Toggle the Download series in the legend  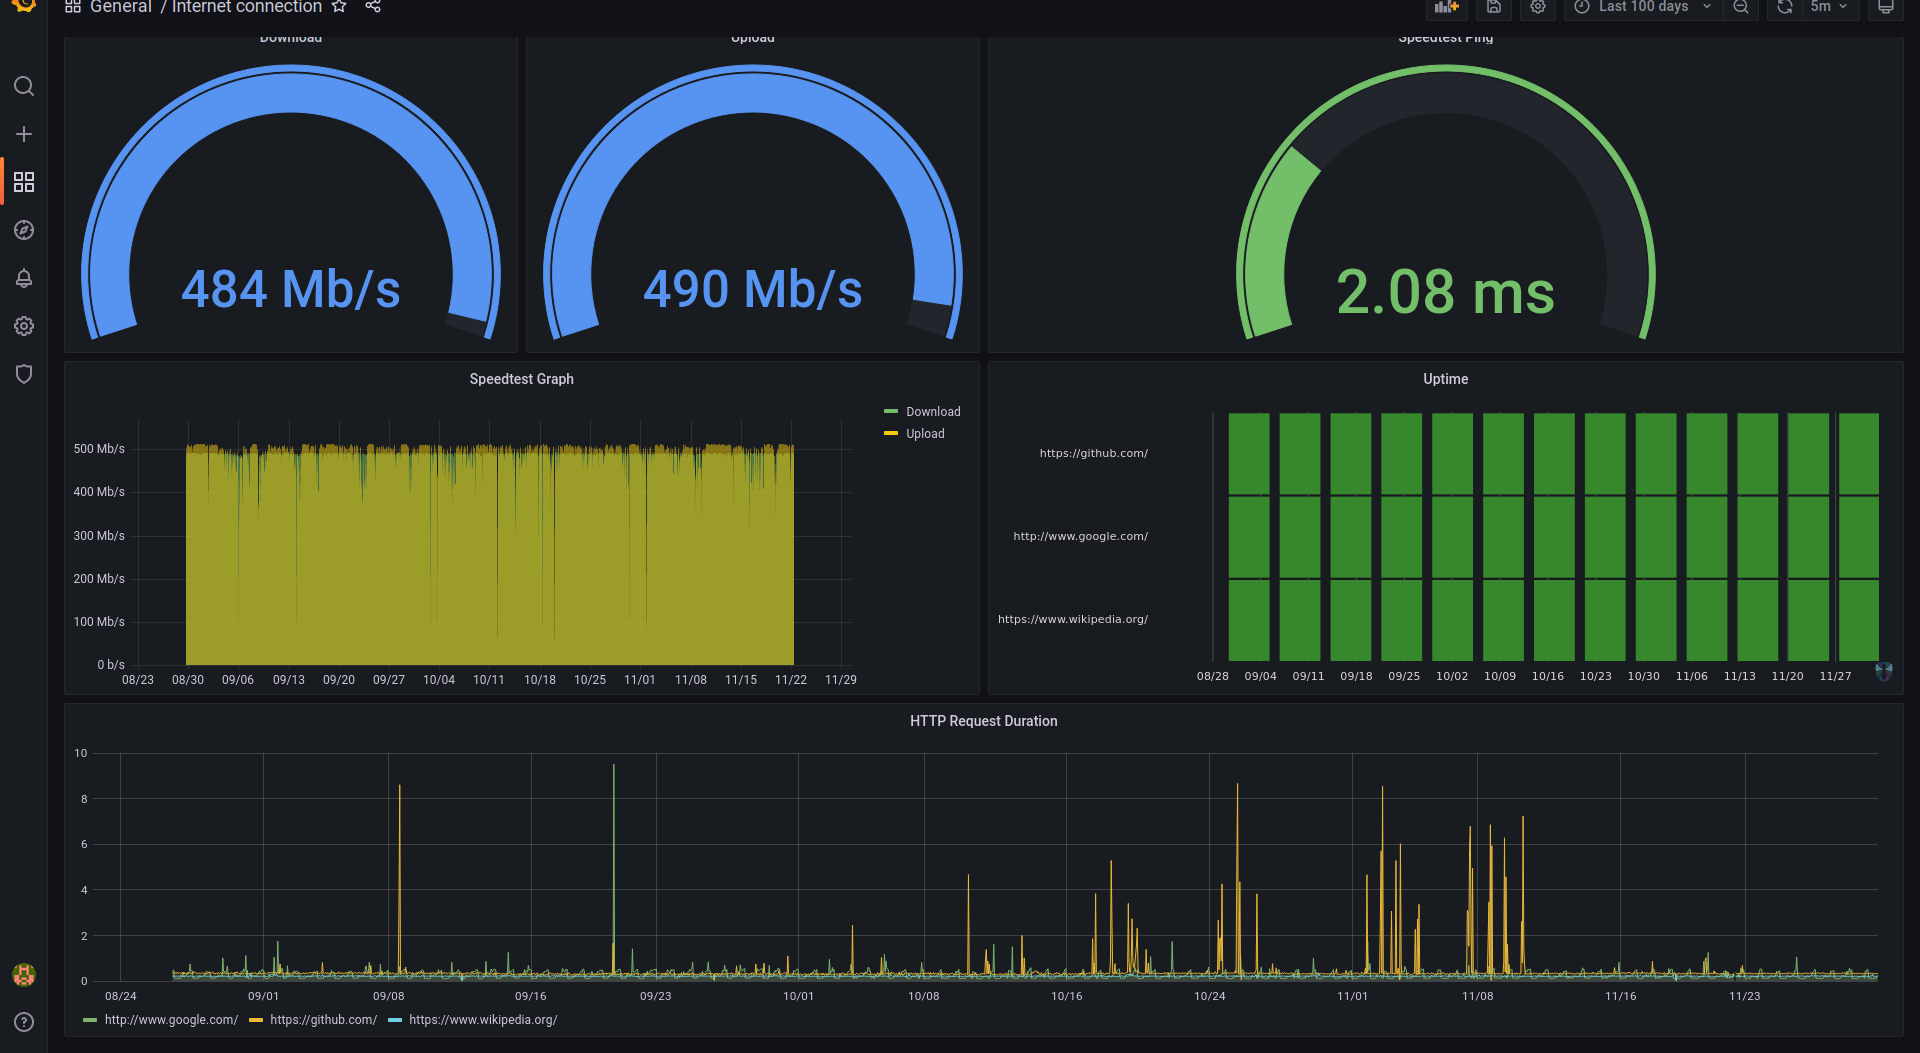tap(933, 412)
